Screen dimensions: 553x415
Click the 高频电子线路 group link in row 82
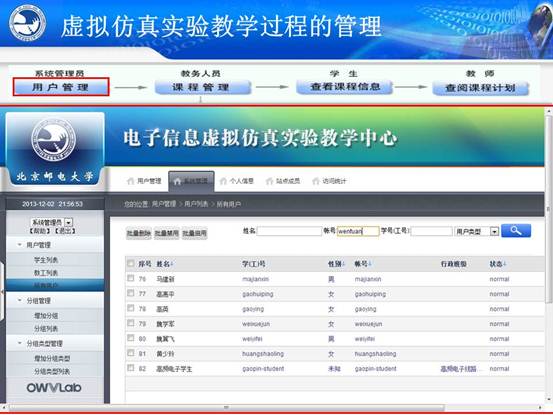(458, 369)
